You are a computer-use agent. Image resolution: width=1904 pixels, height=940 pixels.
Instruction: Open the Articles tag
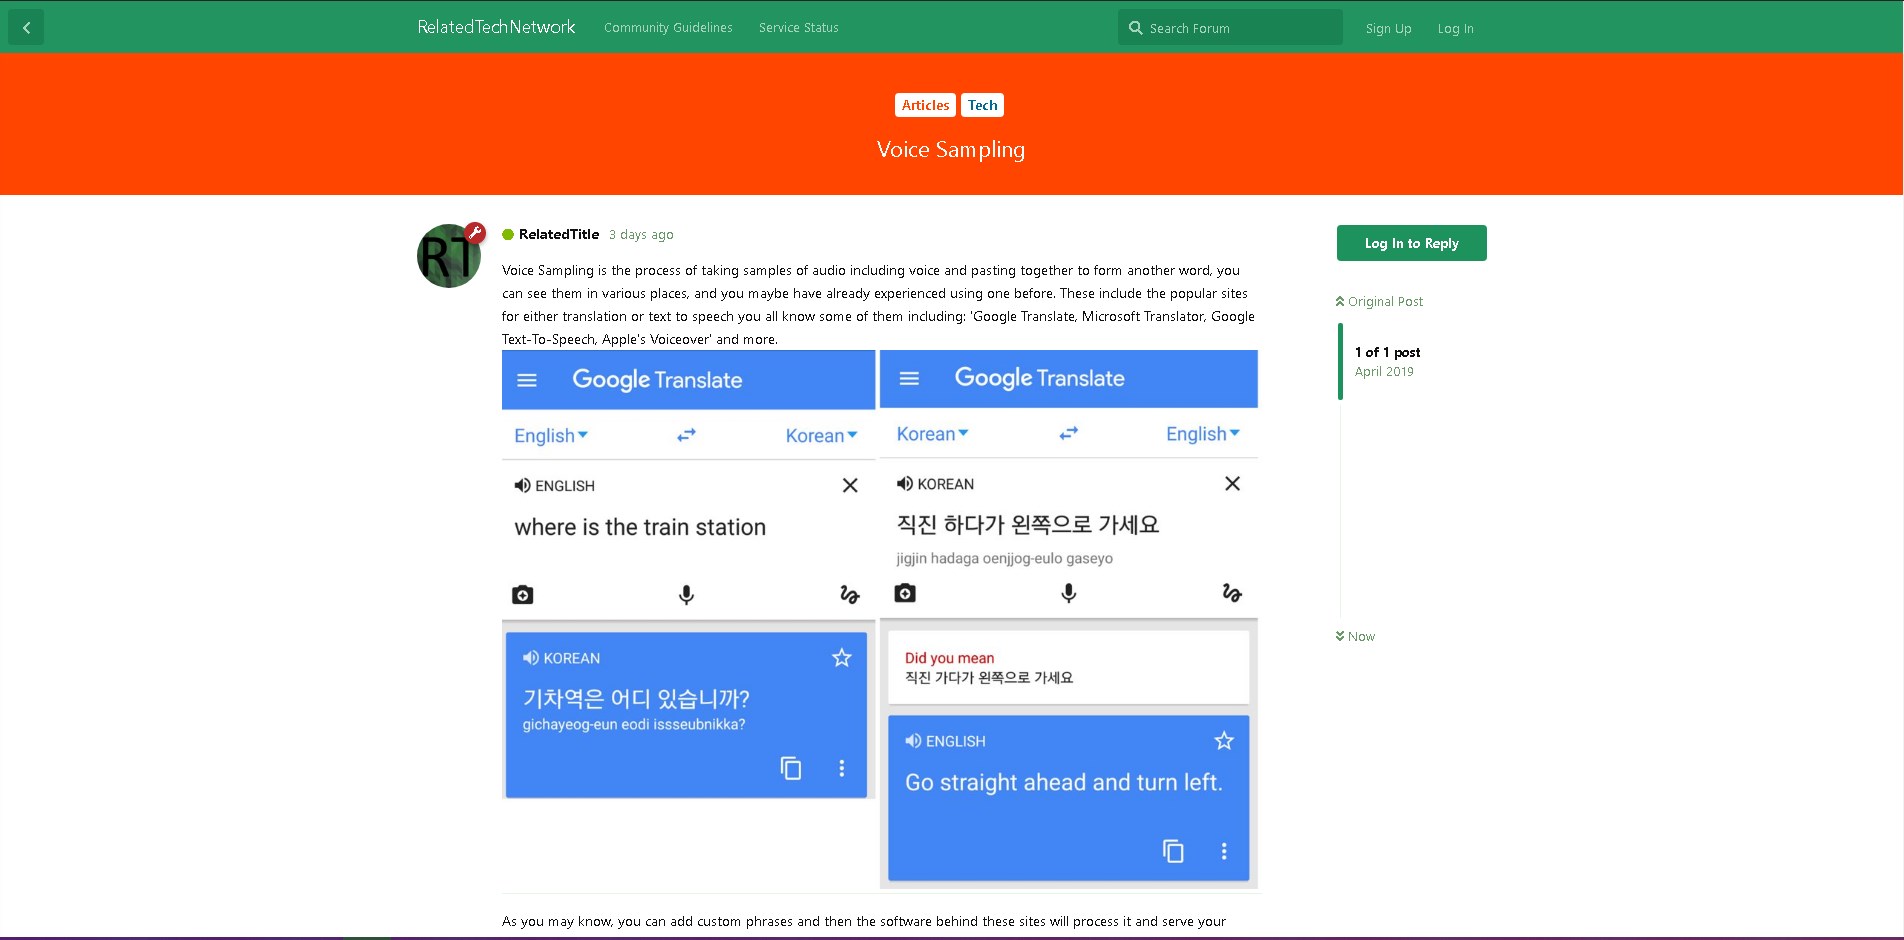925,105
